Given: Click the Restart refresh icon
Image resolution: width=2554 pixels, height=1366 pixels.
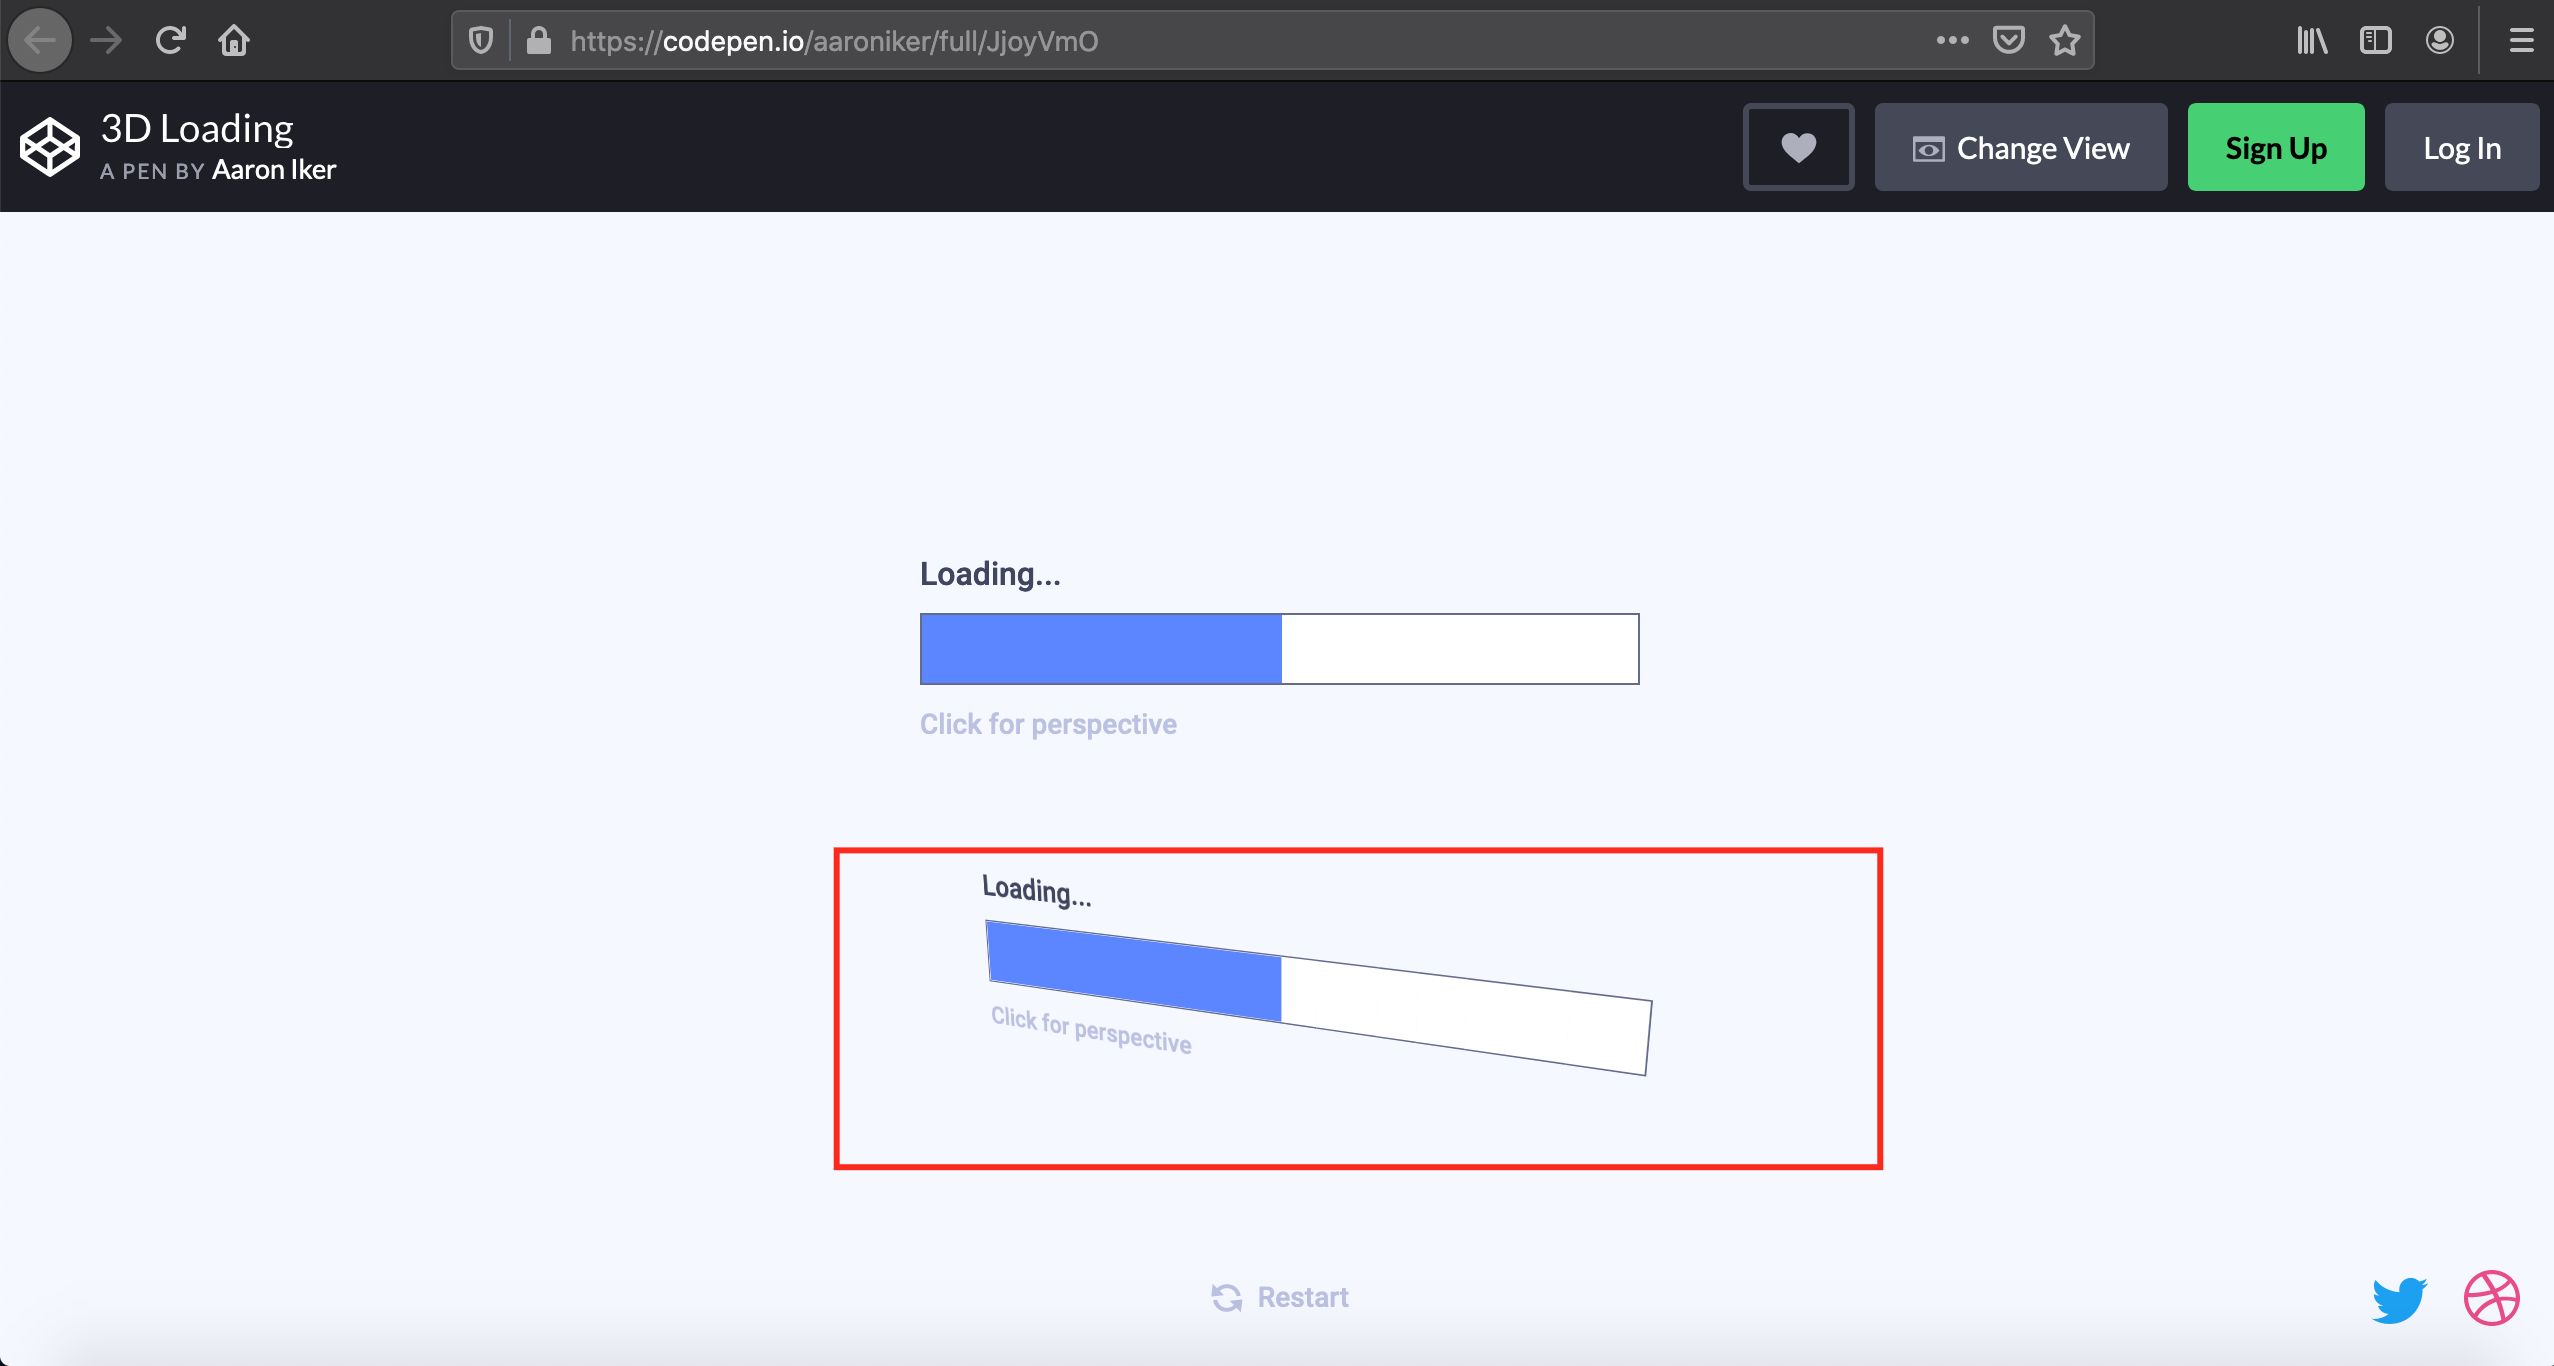Looking at the screenshot, I should pyautogui.click(x=1228, y=1297).
